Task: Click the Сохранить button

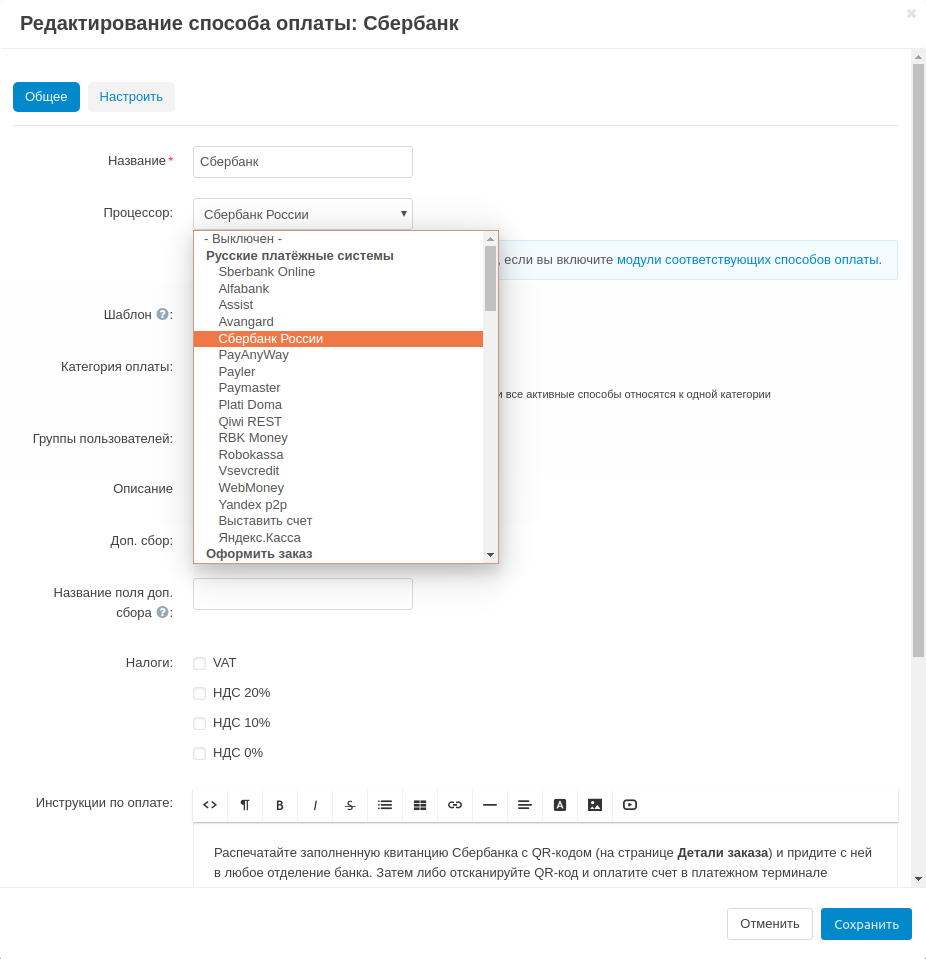Action: click(866, 924)
